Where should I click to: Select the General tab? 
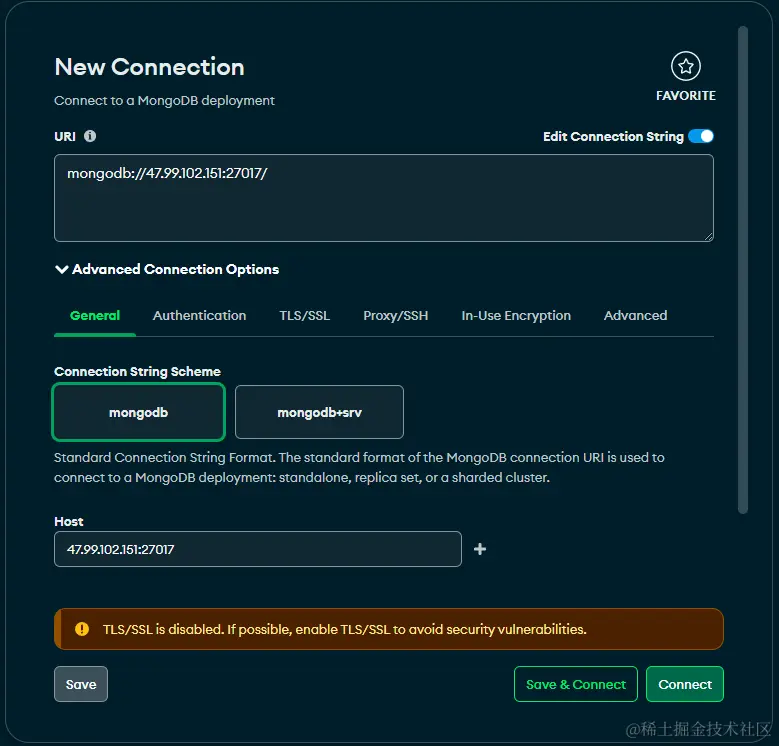point(95,316)
